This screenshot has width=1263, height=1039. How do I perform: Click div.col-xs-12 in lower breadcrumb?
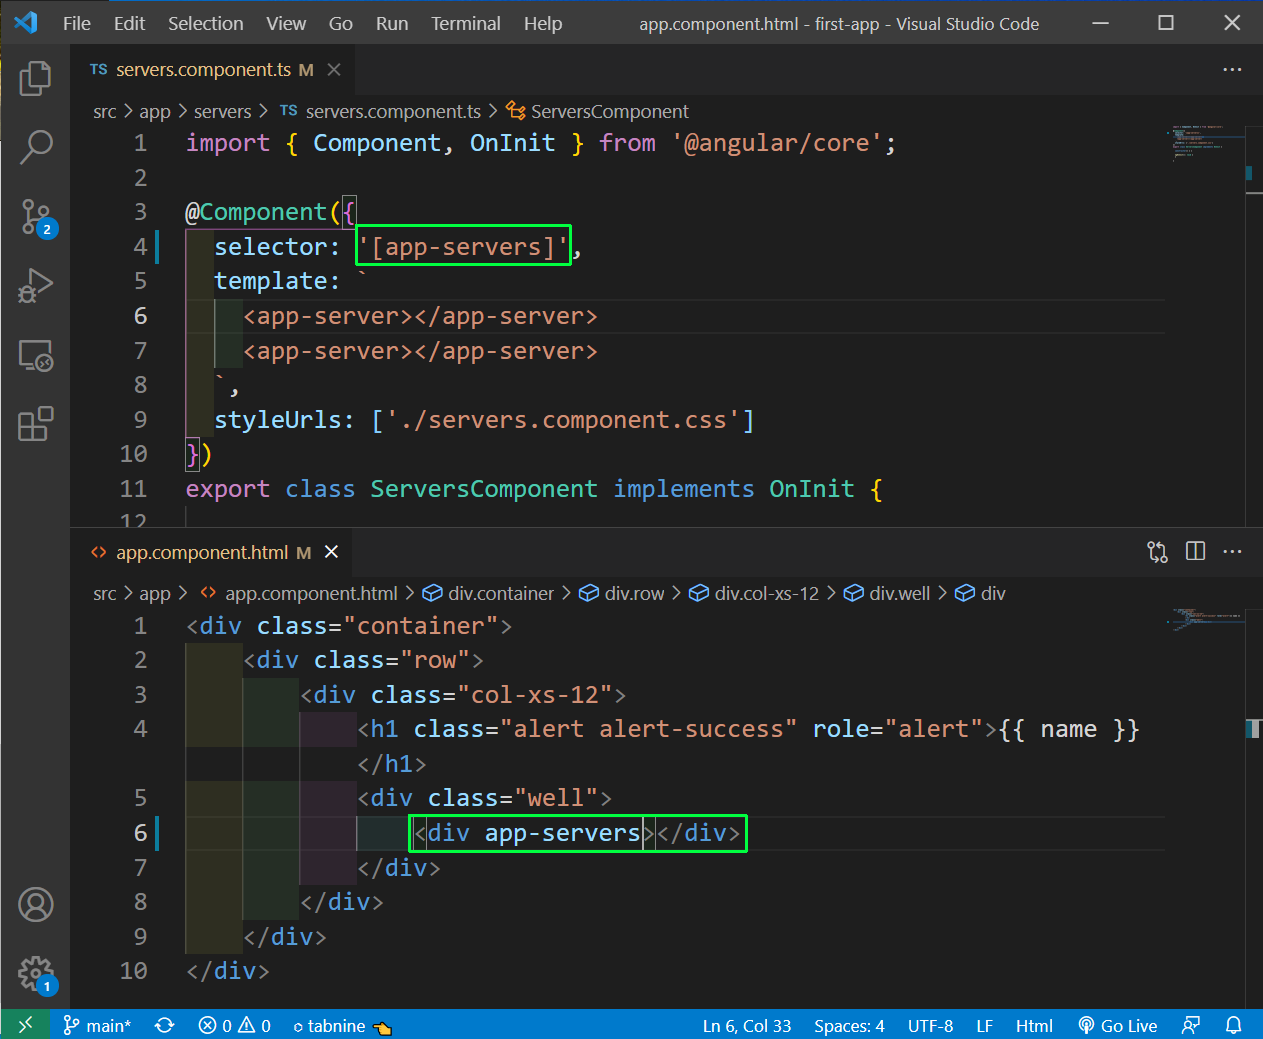pyautogui.click(x=754, y=593)
